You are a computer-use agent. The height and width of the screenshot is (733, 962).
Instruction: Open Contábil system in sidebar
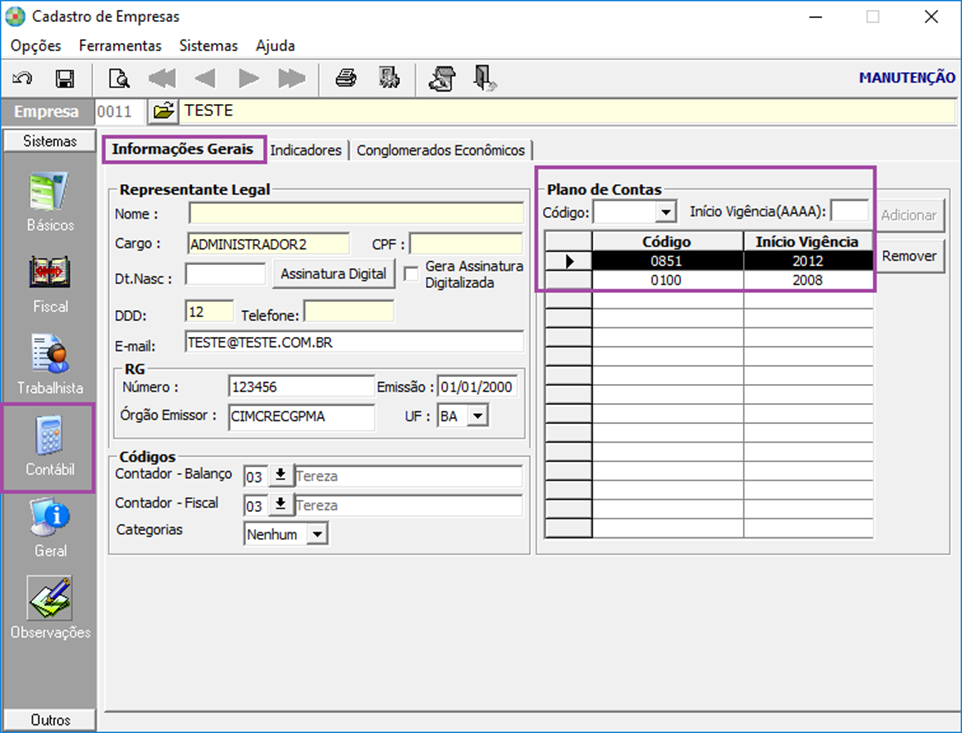coord(49,447)
